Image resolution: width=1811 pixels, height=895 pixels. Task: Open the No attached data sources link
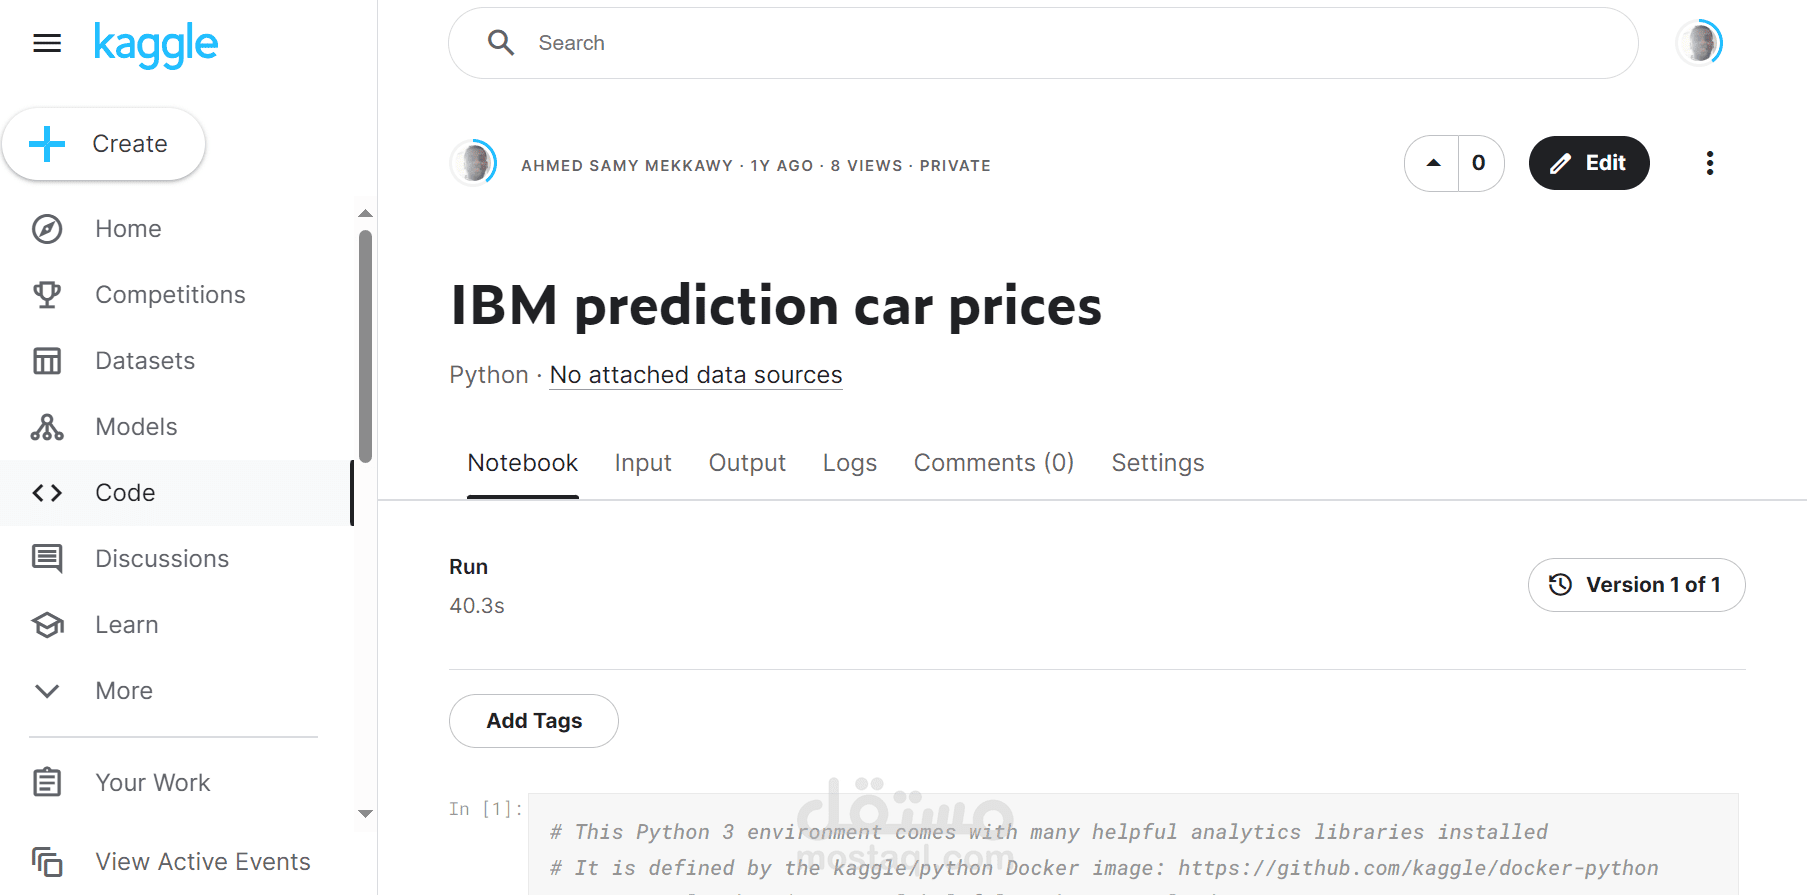[696, 375]
